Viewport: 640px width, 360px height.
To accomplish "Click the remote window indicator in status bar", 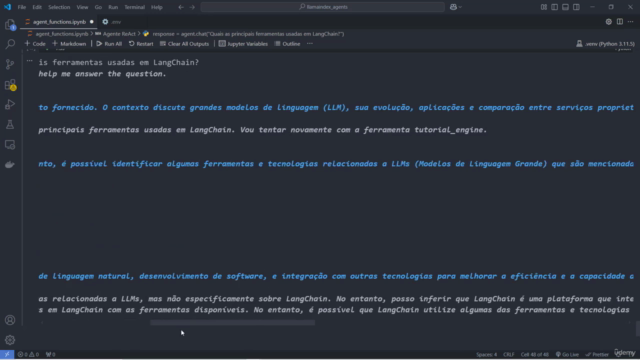I will pos(7,354).
